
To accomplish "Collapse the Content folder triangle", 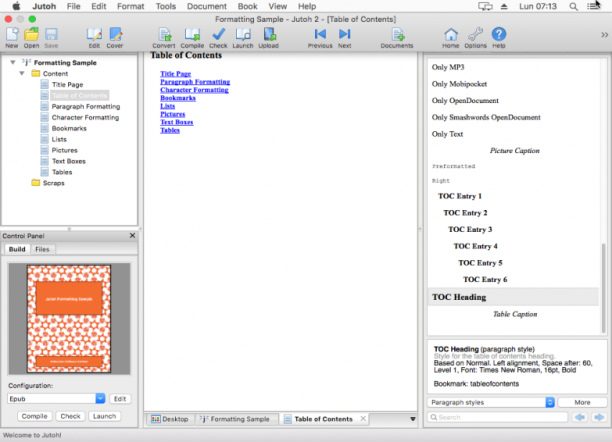I will [22, 73].
